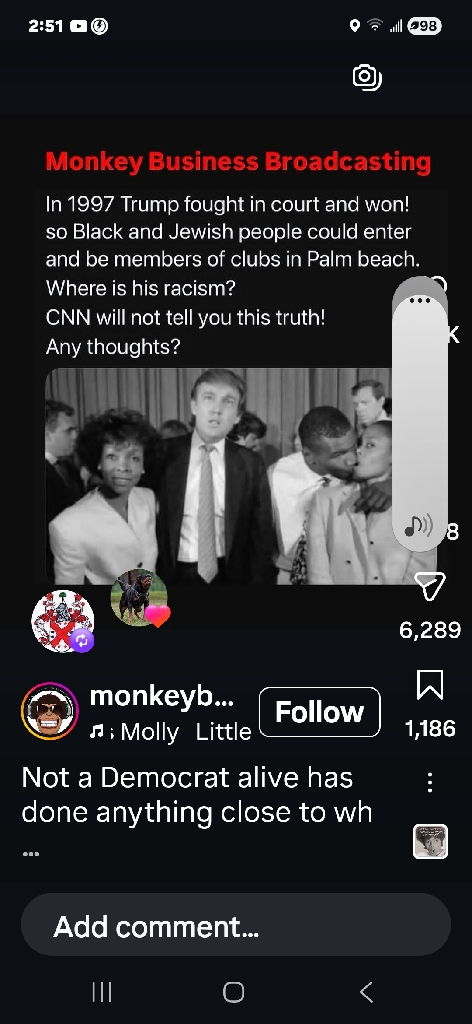Tap the paper plane share icon
472x1024 pixels.
tap(430, 586)
